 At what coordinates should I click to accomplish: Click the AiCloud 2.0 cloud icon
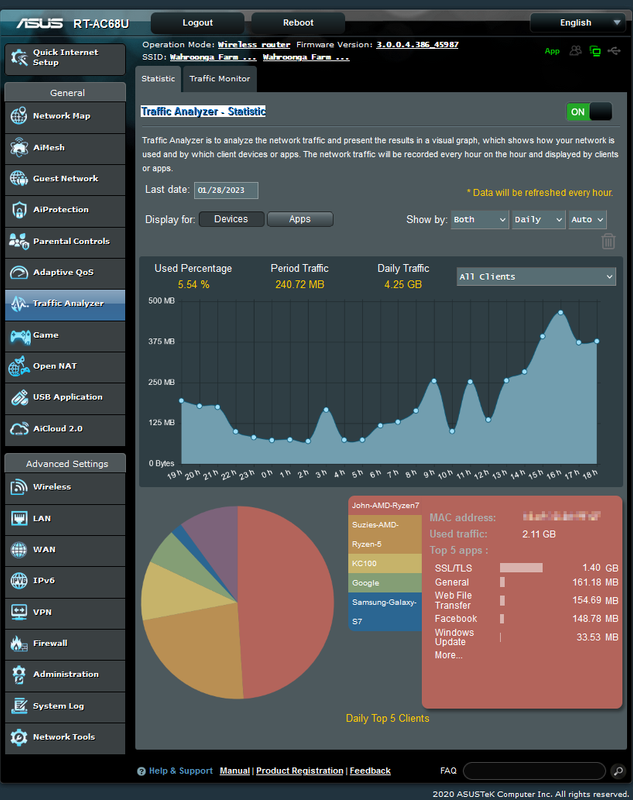pos(19,429)
